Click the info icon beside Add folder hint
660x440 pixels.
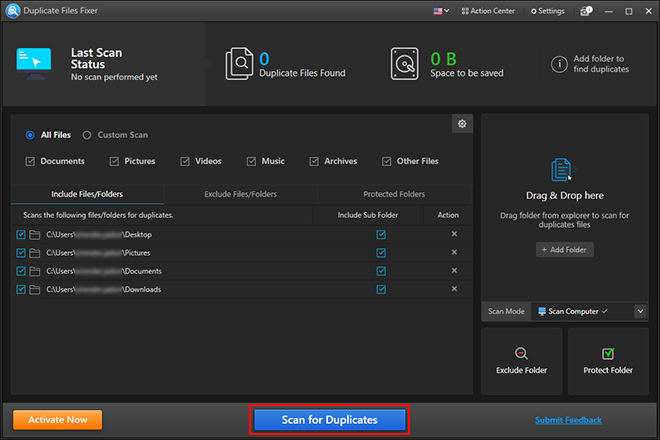point(558,64)
